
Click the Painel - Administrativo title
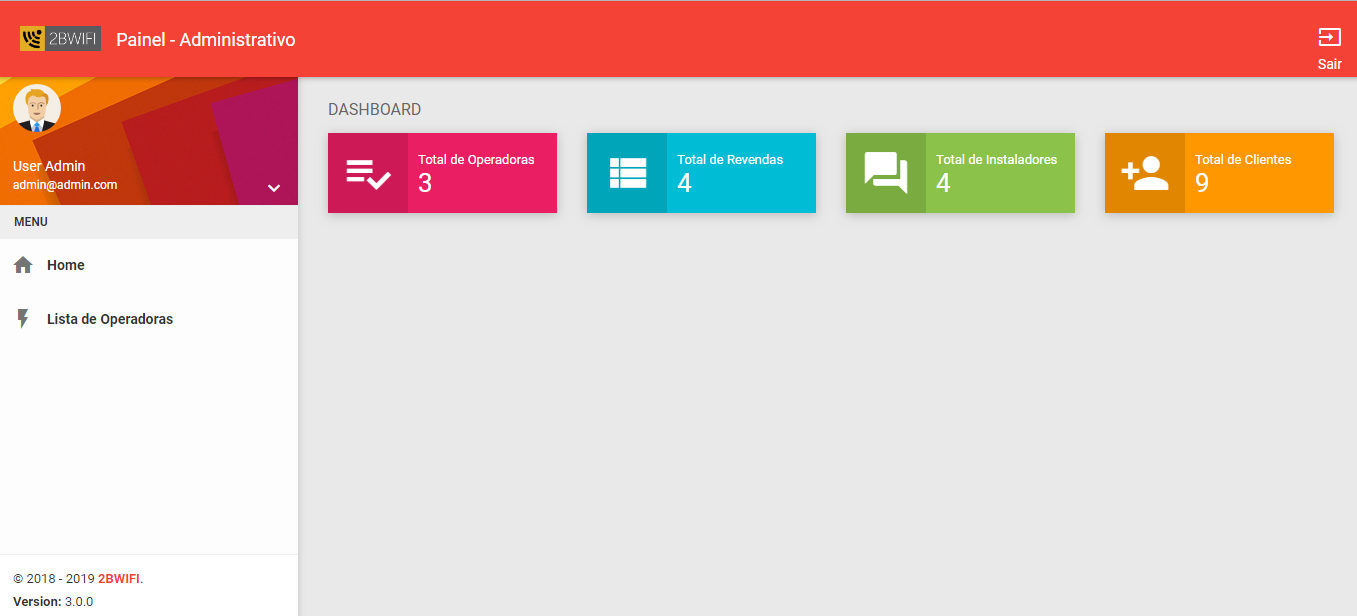point(206,40)
